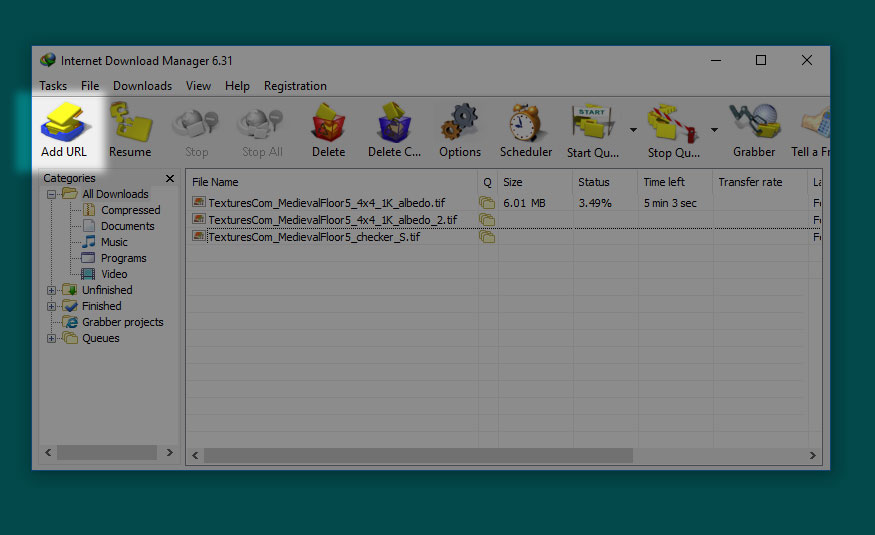Click the Resume toolbar icon

click(x=130, y=122)
